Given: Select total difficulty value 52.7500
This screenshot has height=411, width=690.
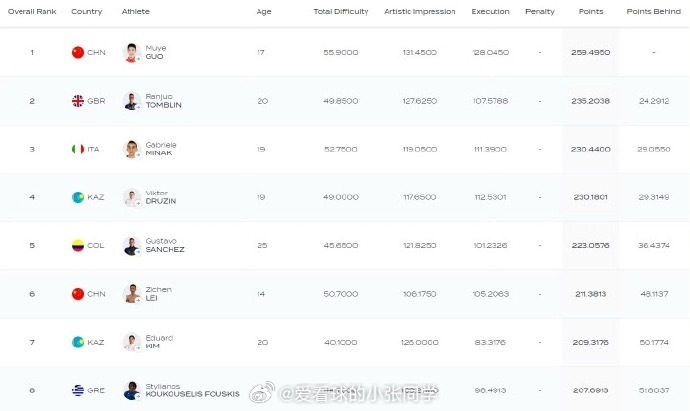Looking at the screenshot, I should pos(341,149).
